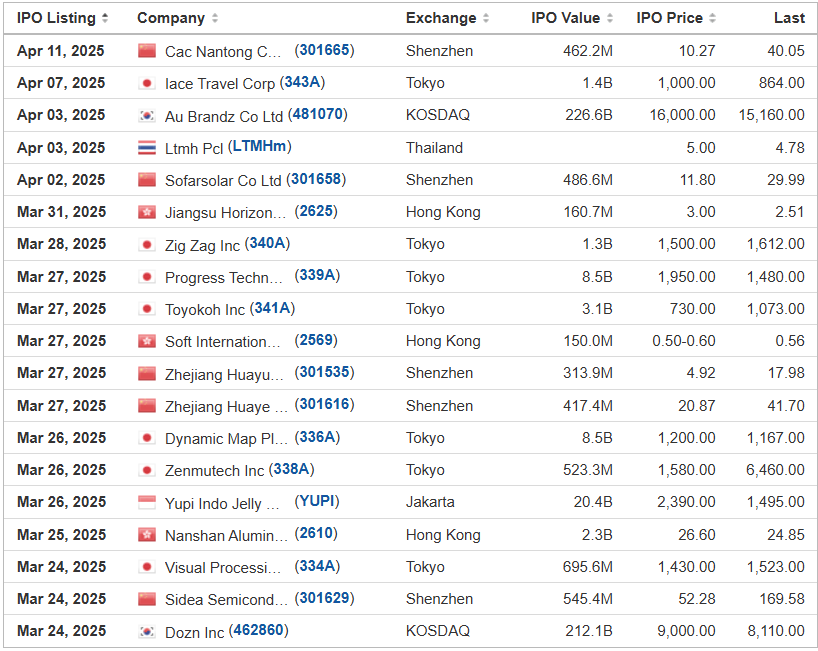Click the 'KOSDAQ' cell in Au Brandz row
Image resolution: width=818 pixels, height=651 pixels.
coord(438,115)
